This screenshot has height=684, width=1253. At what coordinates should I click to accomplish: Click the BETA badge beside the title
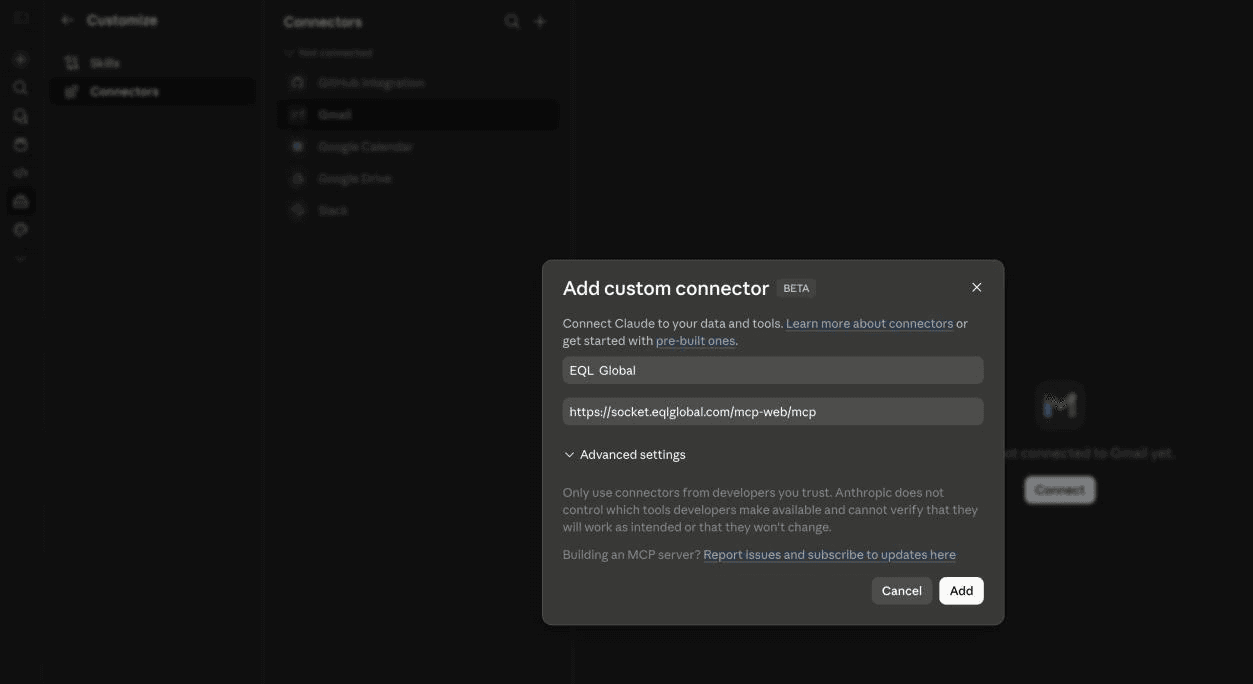click(x=796, y=288)
